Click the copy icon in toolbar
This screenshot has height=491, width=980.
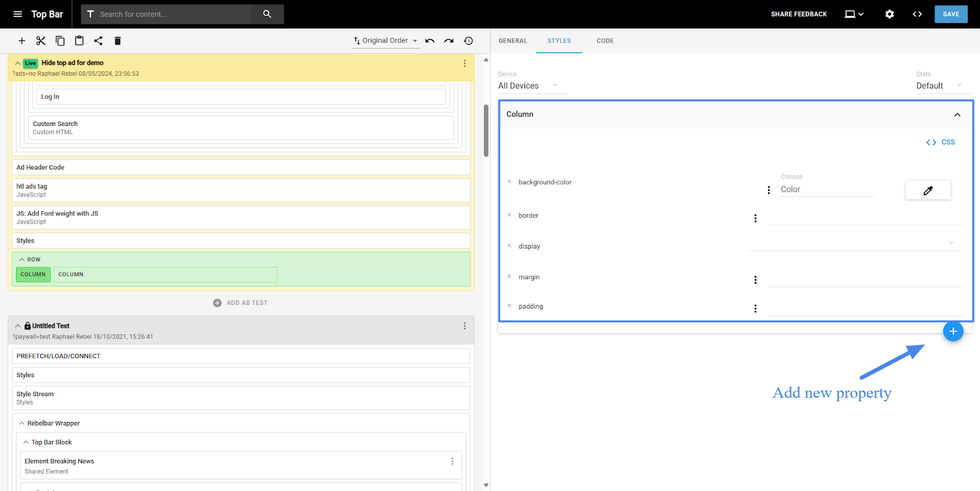(60, 41)
